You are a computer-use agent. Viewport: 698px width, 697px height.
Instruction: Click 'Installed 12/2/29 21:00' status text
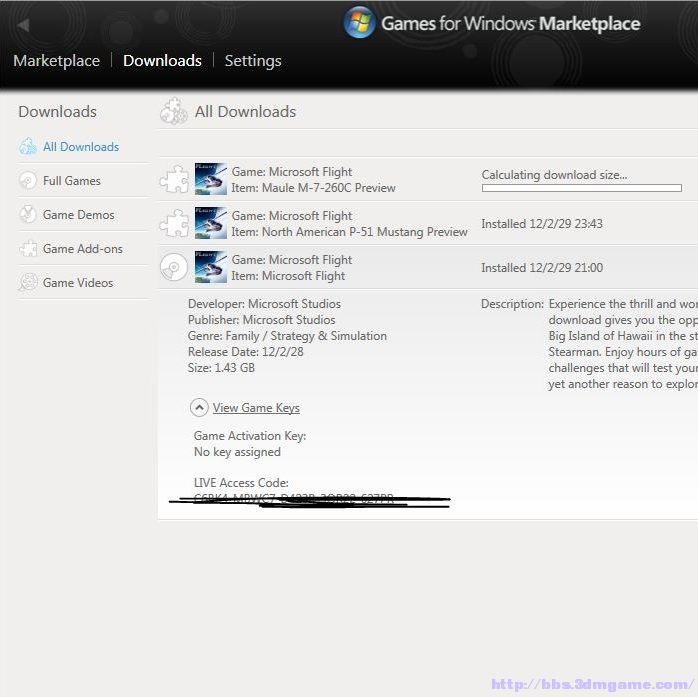tap(542, 267)
